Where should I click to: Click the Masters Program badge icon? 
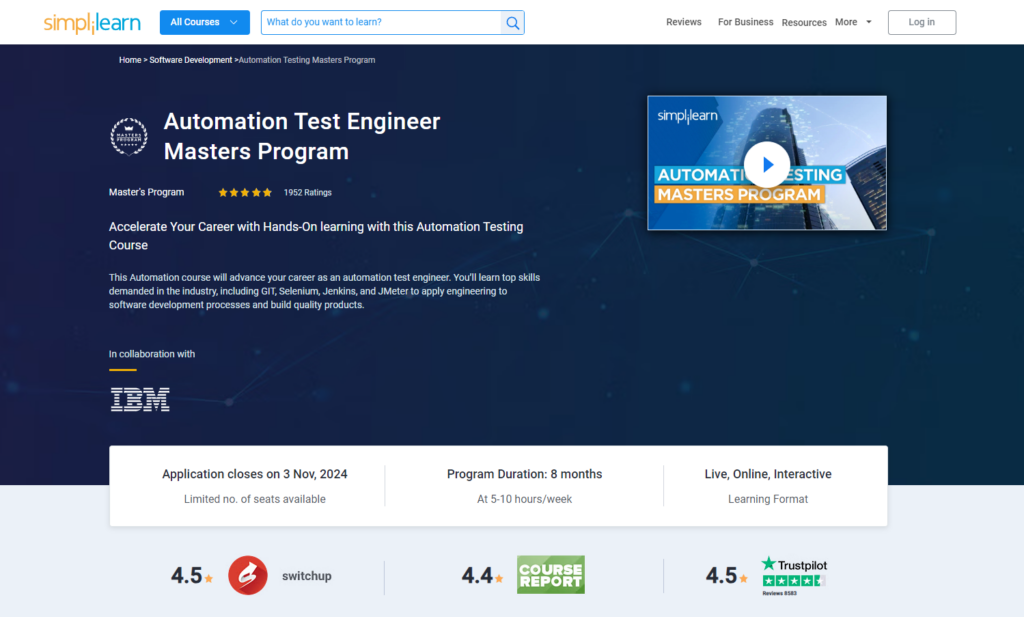pyautogui.click(x=129, y=136)
